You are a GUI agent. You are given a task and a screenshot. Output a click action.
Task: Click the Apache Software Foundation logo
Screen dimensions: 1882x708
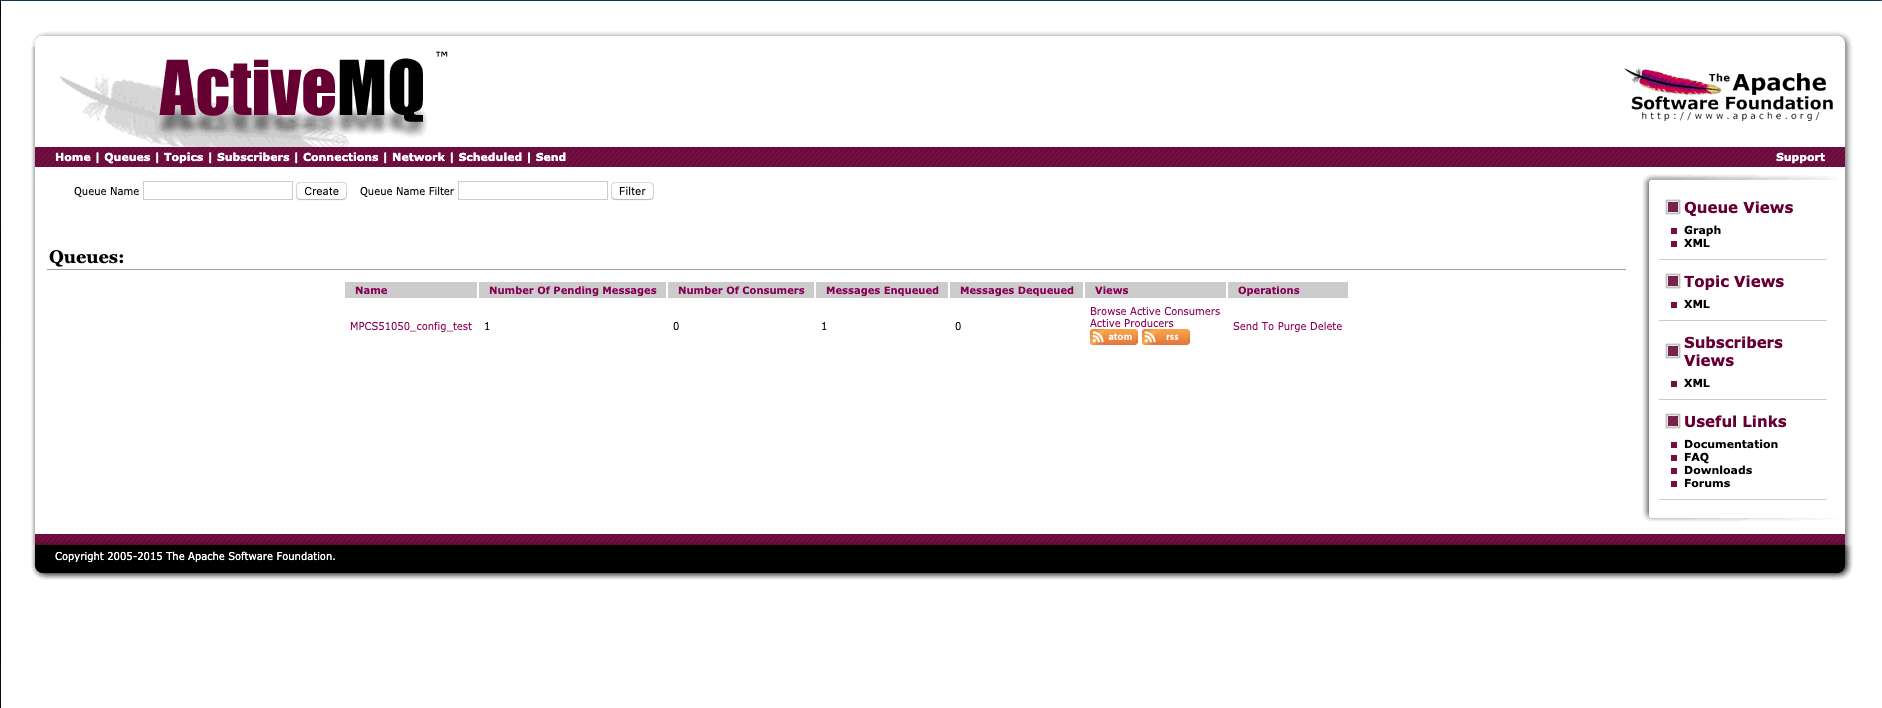(x=1731, y=96)
